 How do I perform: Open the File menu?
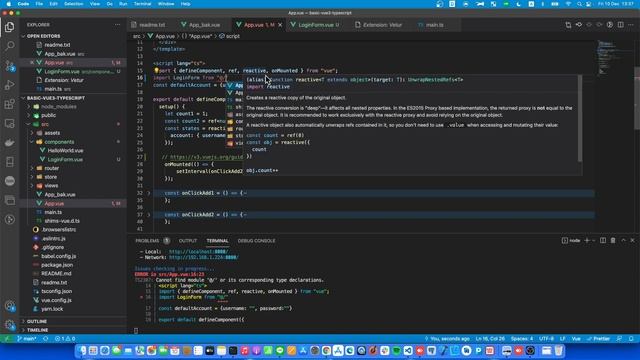39,4
